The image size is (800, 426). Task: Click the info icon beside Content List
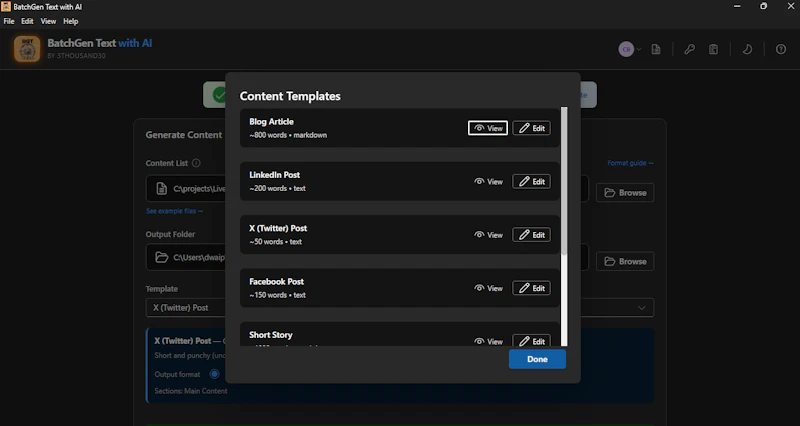(196, 163)
